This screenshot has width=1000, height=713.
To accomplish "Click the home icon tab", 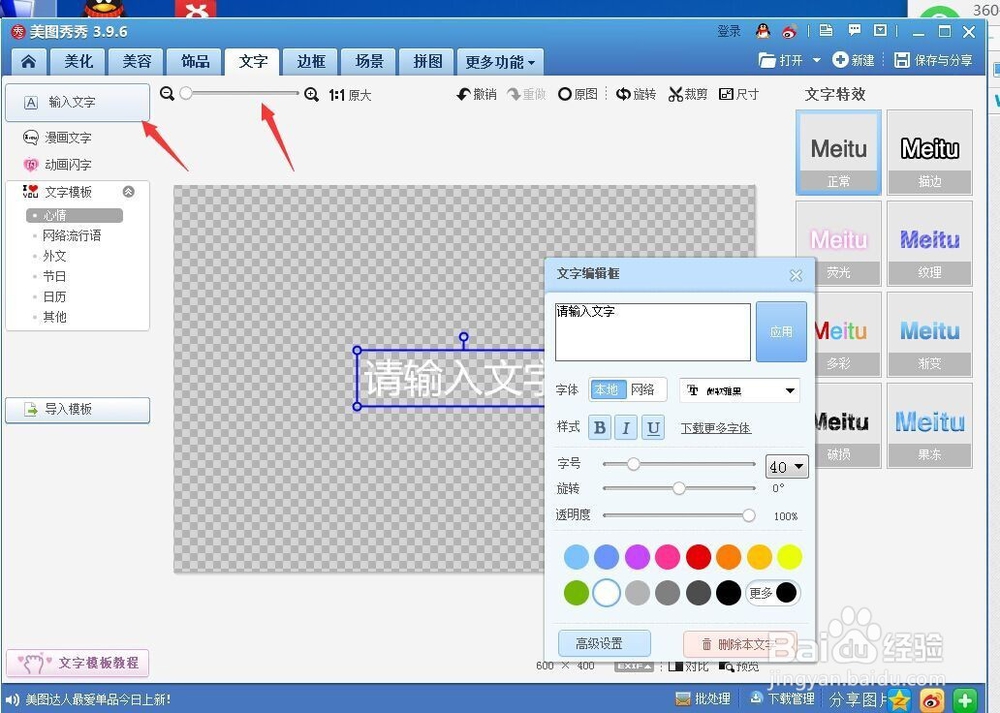I will coord(29,61).
